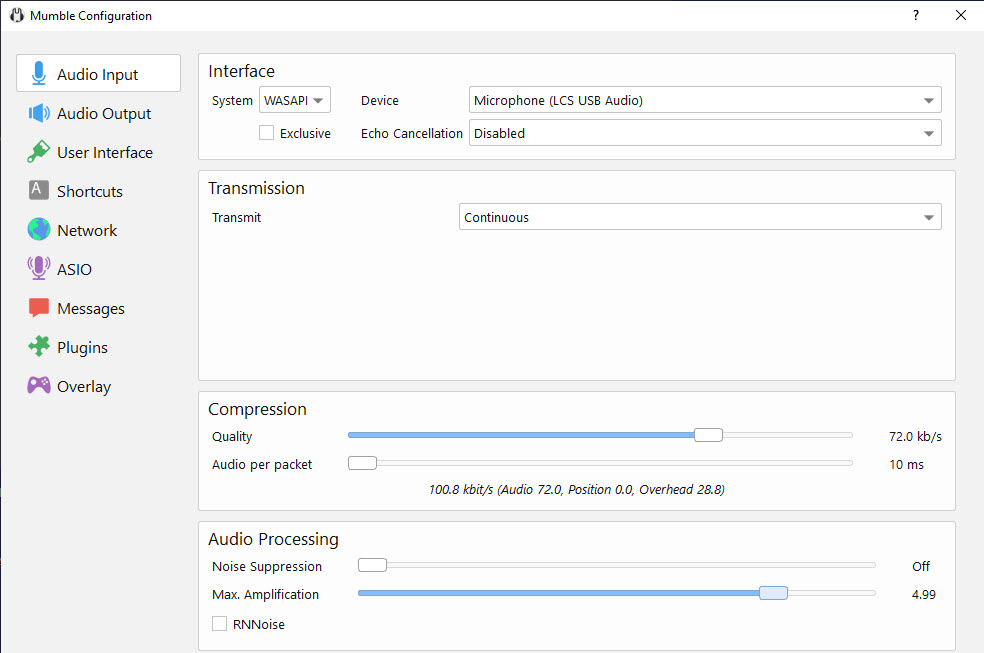This screenshot has width=984, height=653.
Task: Click the green puzzle piece Plugins icon
Action: (39, 346)
